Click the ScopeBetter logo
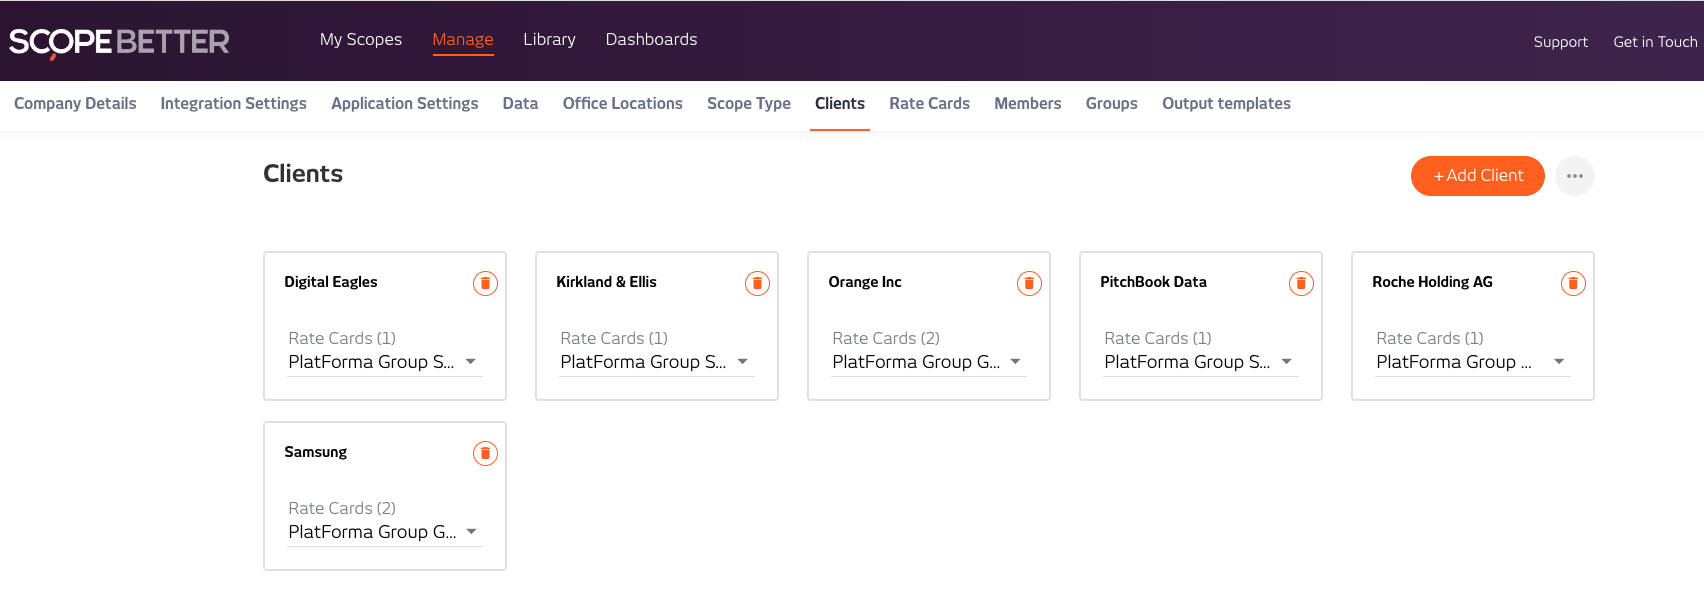The image size is (1704, 591). tap(119, 42)
